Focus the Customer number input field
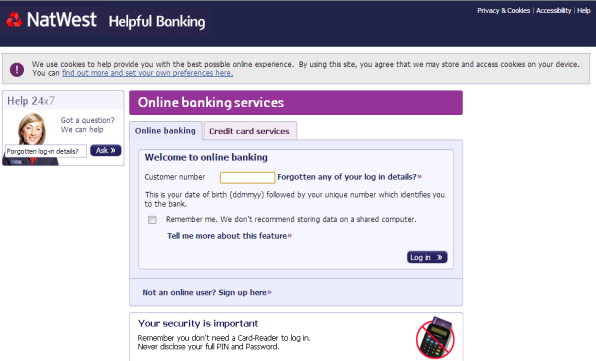Image resolution: width=596 pixels, height=361 pixels. click(x=247, y=177)
